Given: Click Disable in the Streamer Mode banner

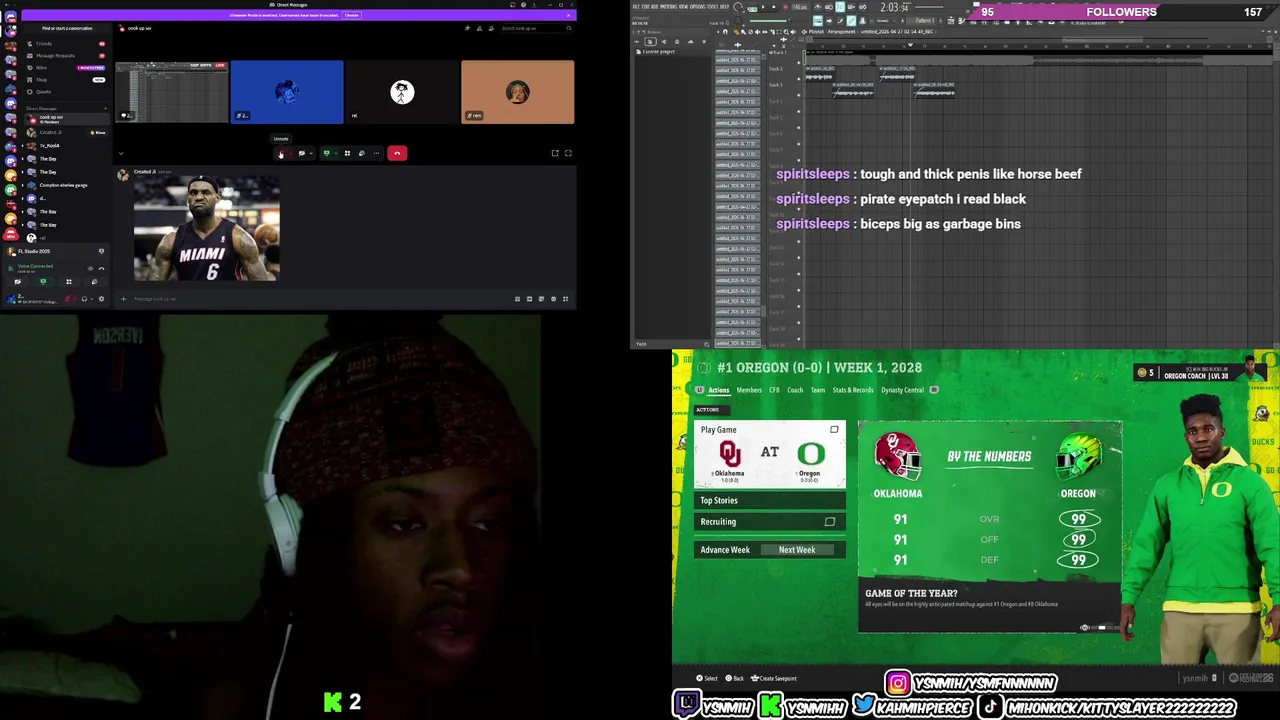Looking at the screenshot, I should pos(351,15).
